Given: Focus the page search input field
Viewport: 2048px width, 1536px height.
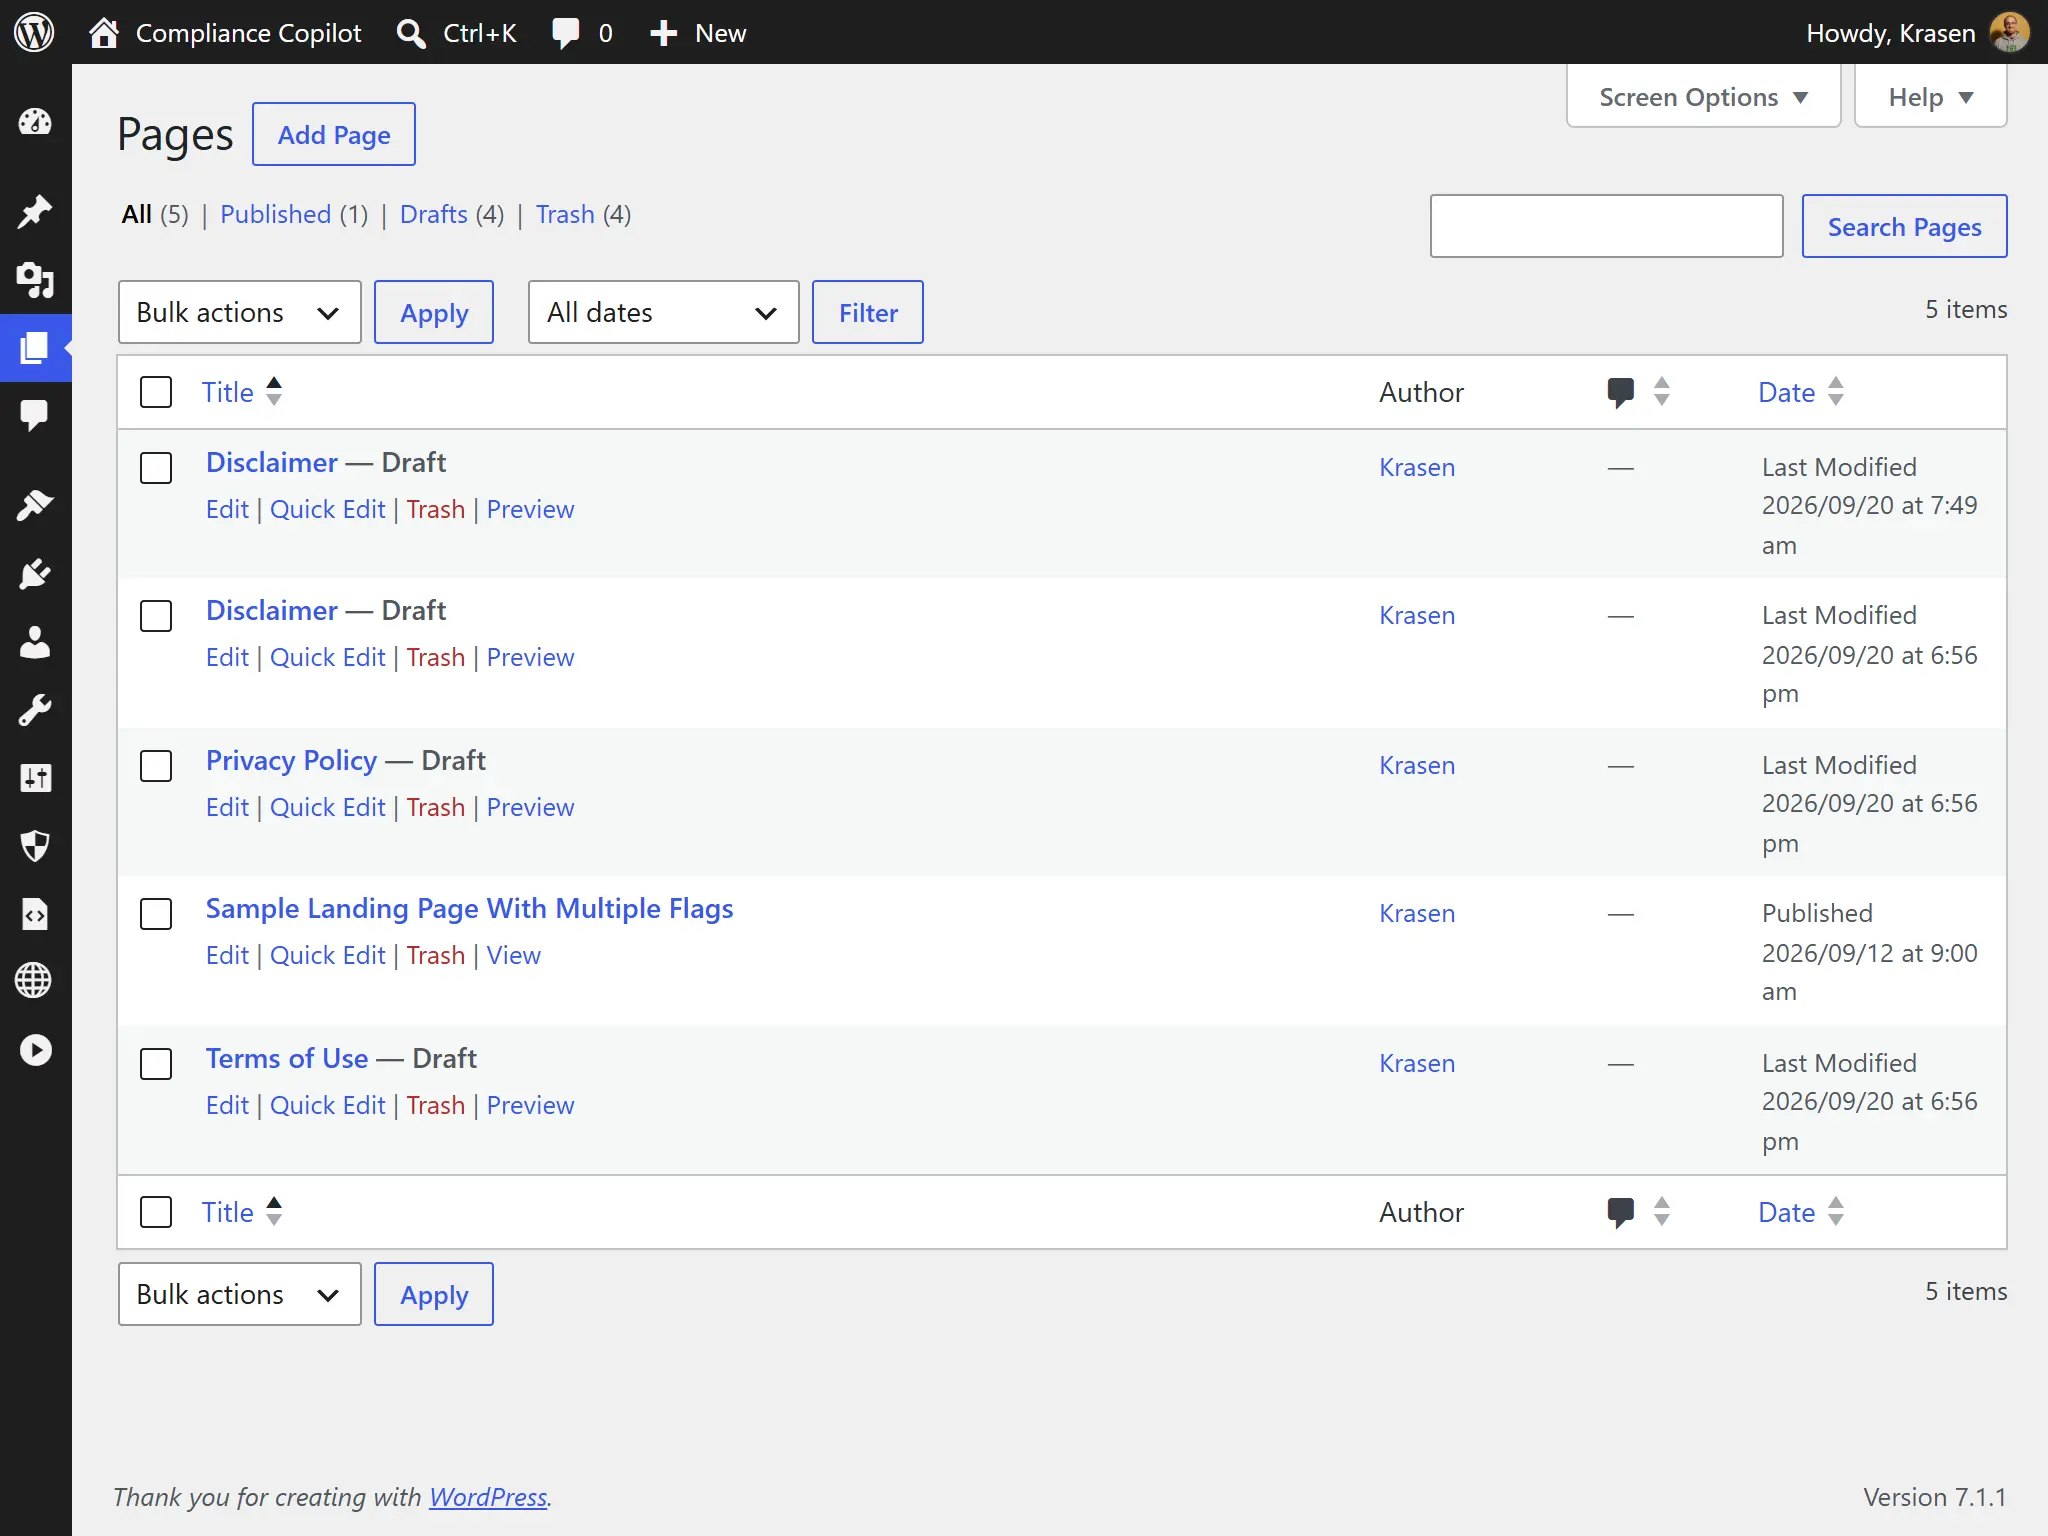Looking at the screenshot, I should point(1606,226).
